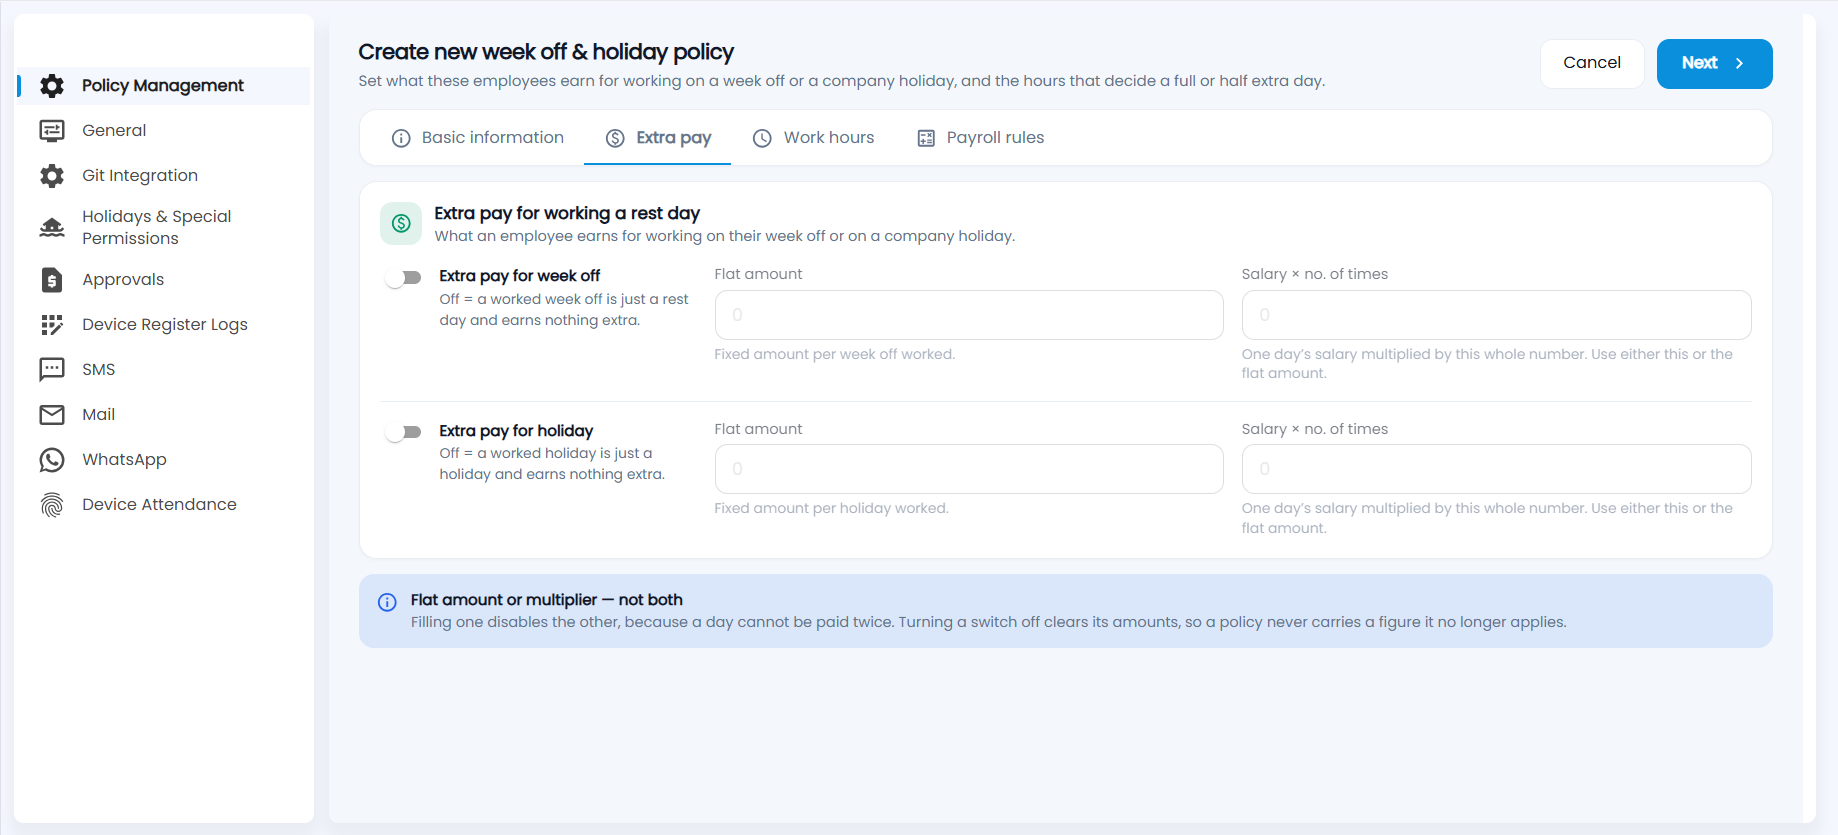Focus the week off Flat amount field
This screenshot has height=835, width=1838.
969,315
